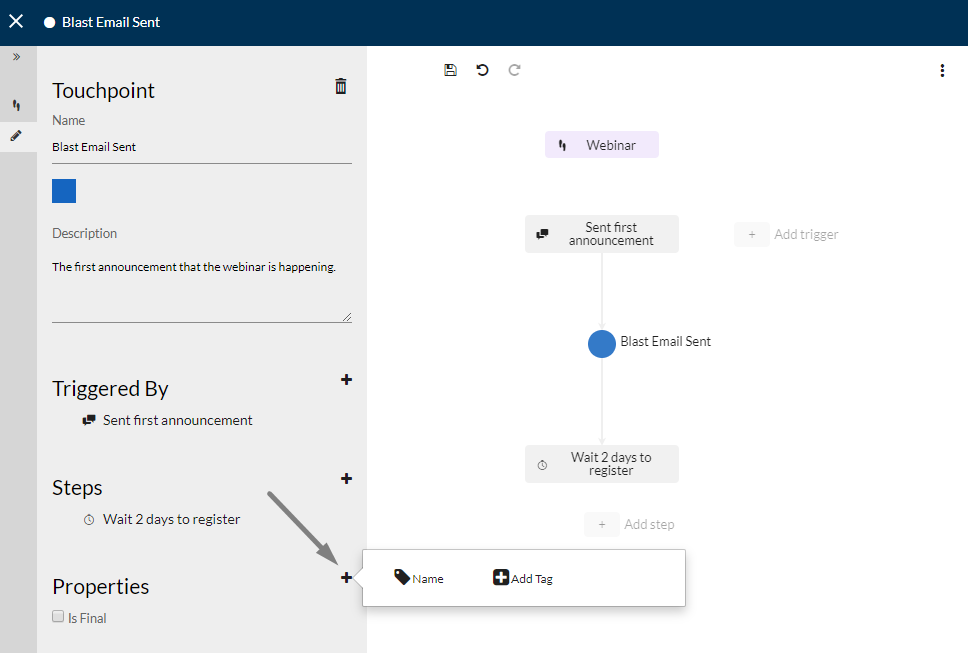Screen dimensions: 968x653
Task: Save the journey with the disk icon
Action: [451, 70]
